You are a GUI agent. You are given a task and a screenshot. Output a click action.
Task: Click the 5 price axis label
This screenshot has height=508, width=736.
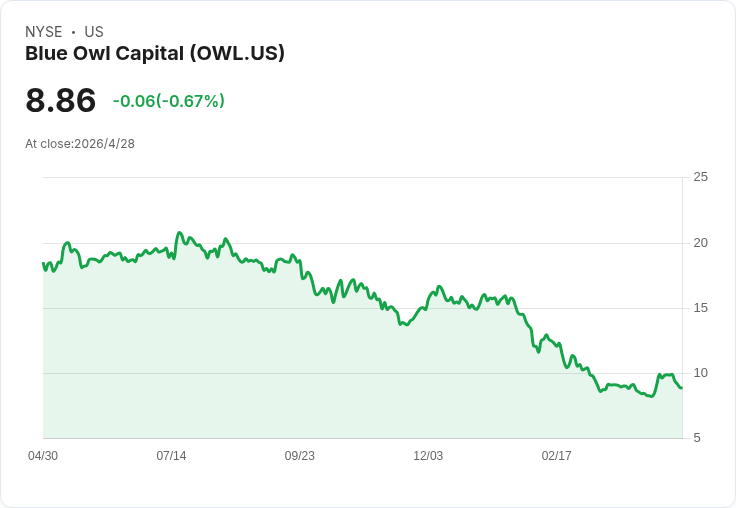pyautogui.click(x=697, y=438)
